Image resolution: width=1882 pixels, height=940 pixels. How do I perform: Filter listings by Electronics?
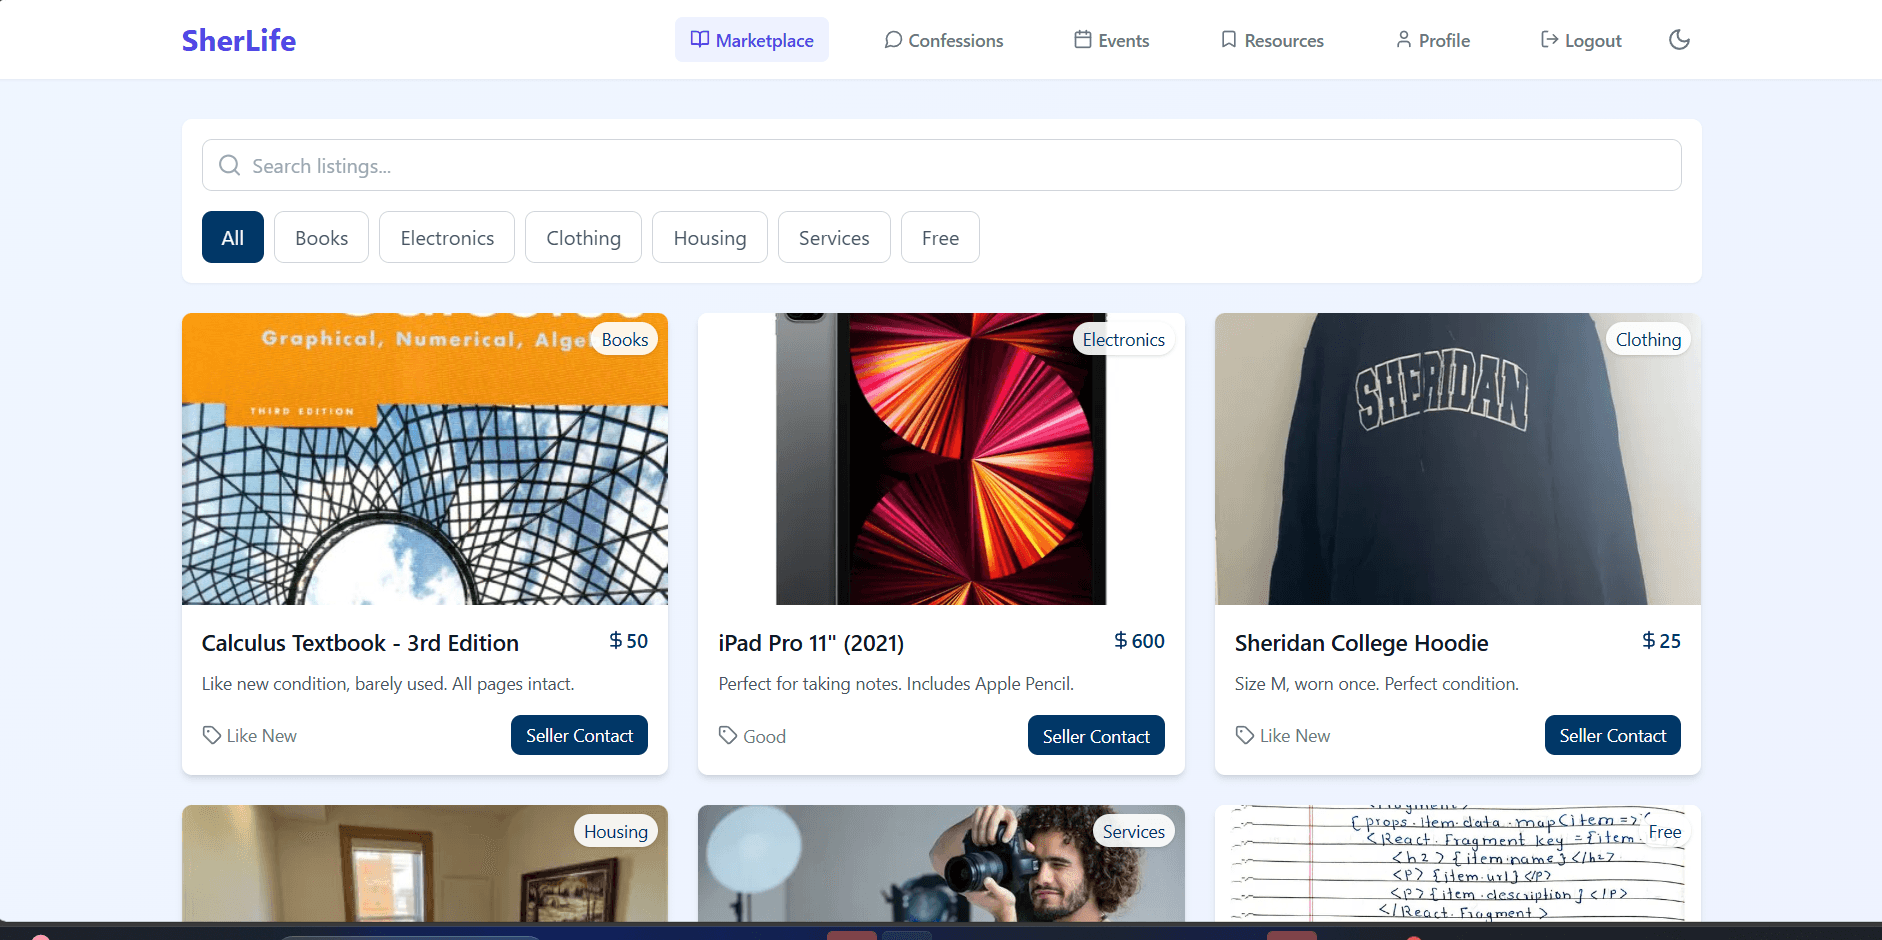coord(447,237)
